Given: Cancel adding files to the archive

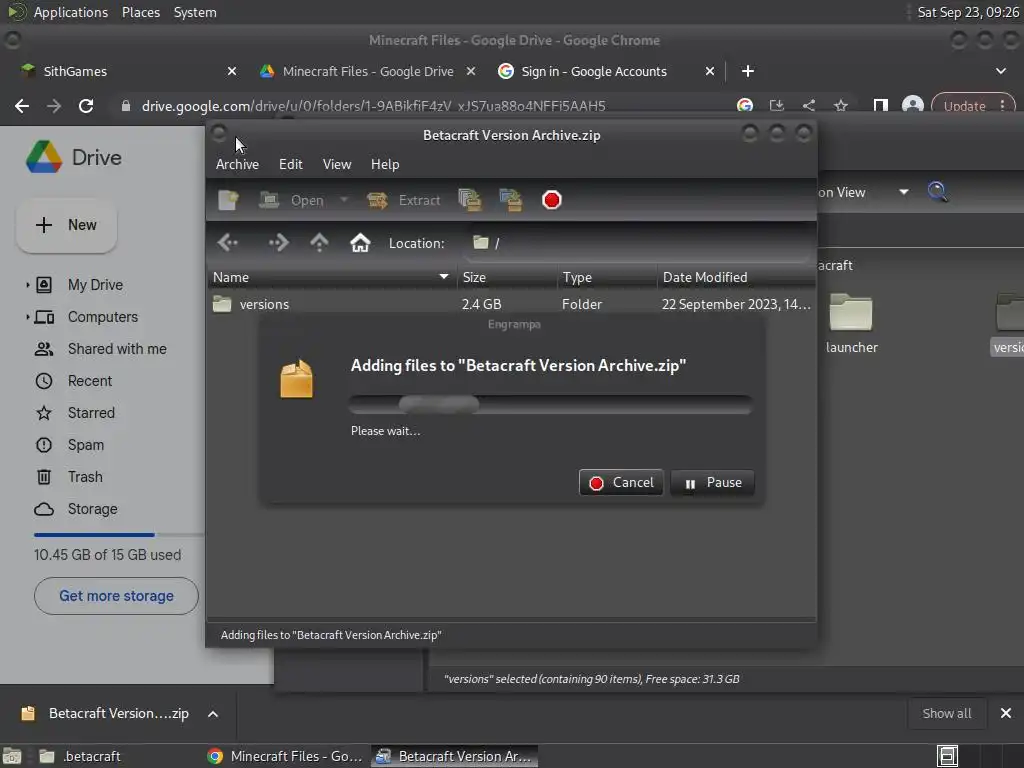Looking at the screenshot, I should [621, 483].
